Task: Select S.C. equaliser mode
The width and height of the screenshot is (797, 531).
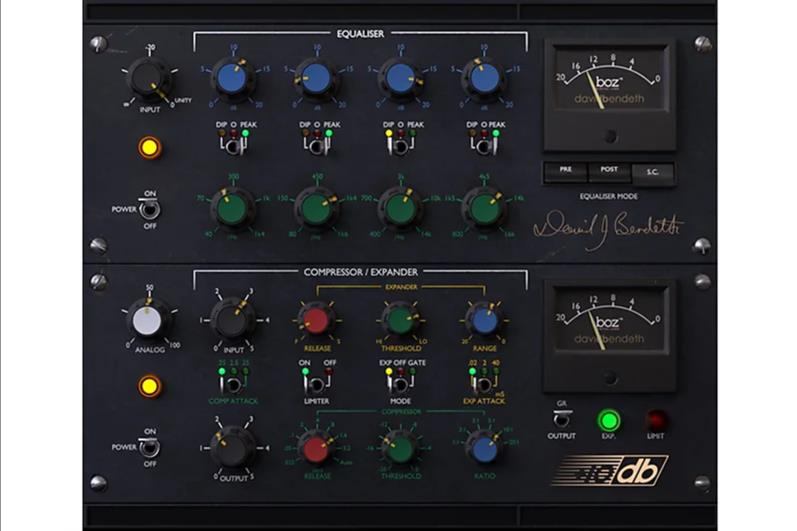Action: coord(653,173)
